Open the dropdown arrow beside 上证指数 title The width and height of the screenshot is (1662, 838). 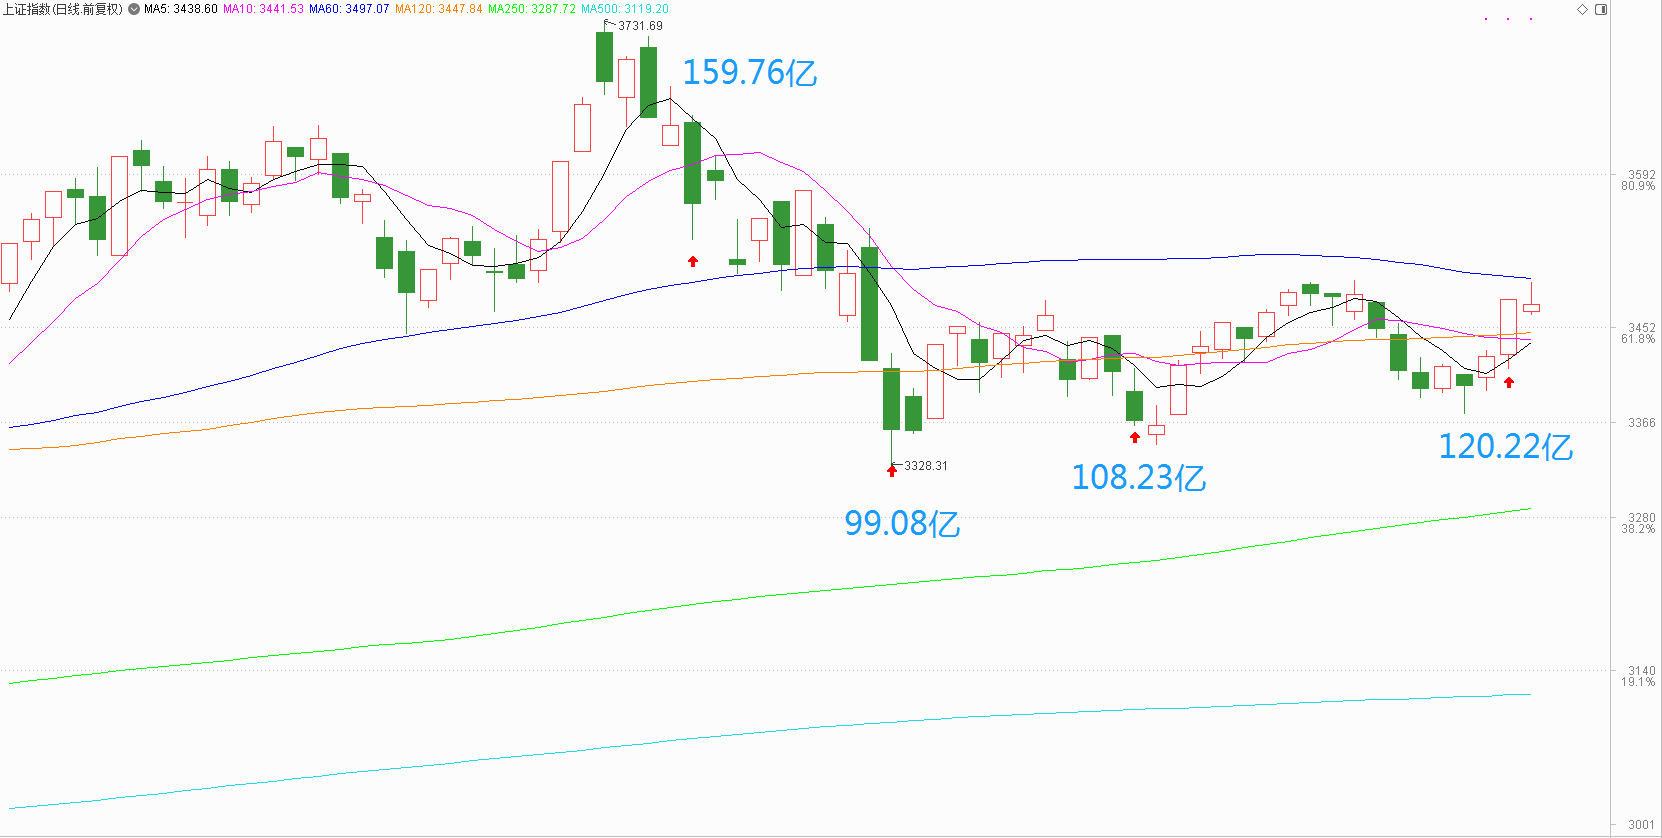pyautogui.click(x=134, y=9)
